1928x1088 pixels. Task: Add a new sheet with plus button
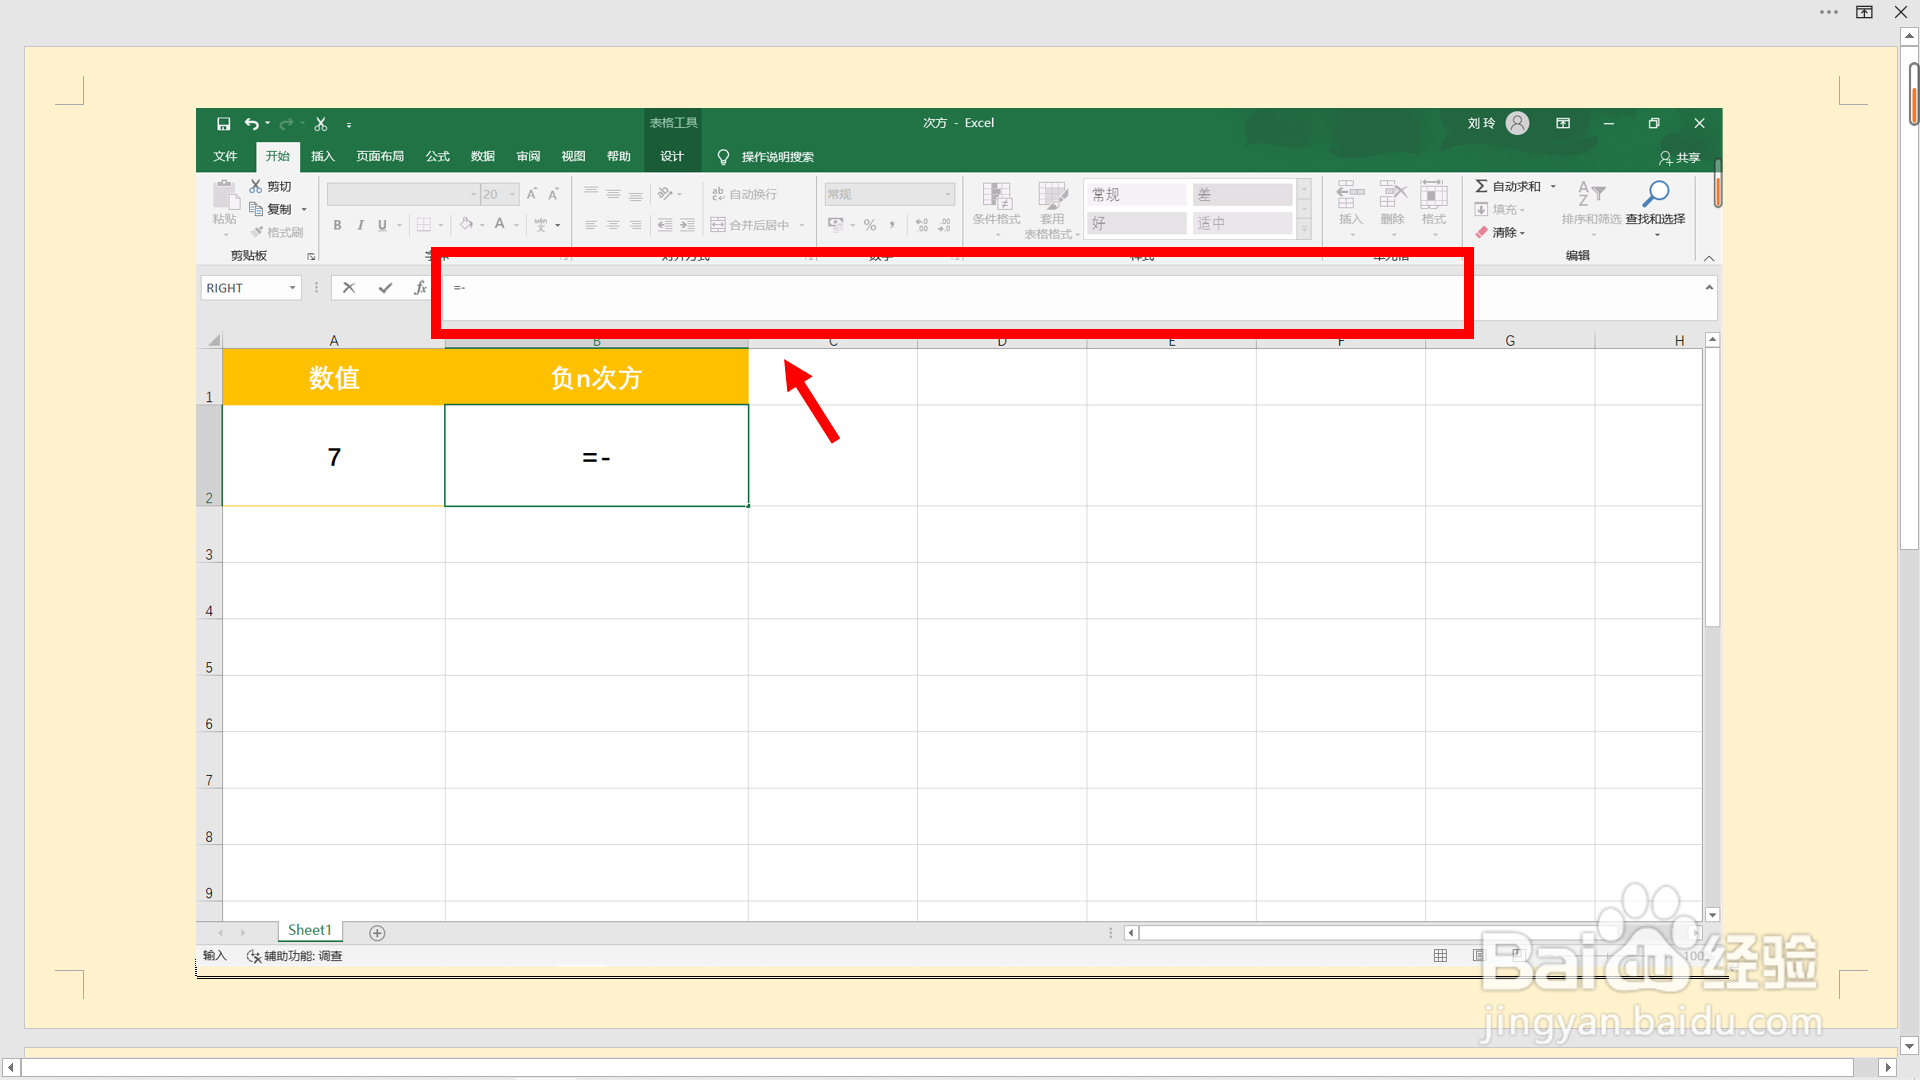coord(377,933)
